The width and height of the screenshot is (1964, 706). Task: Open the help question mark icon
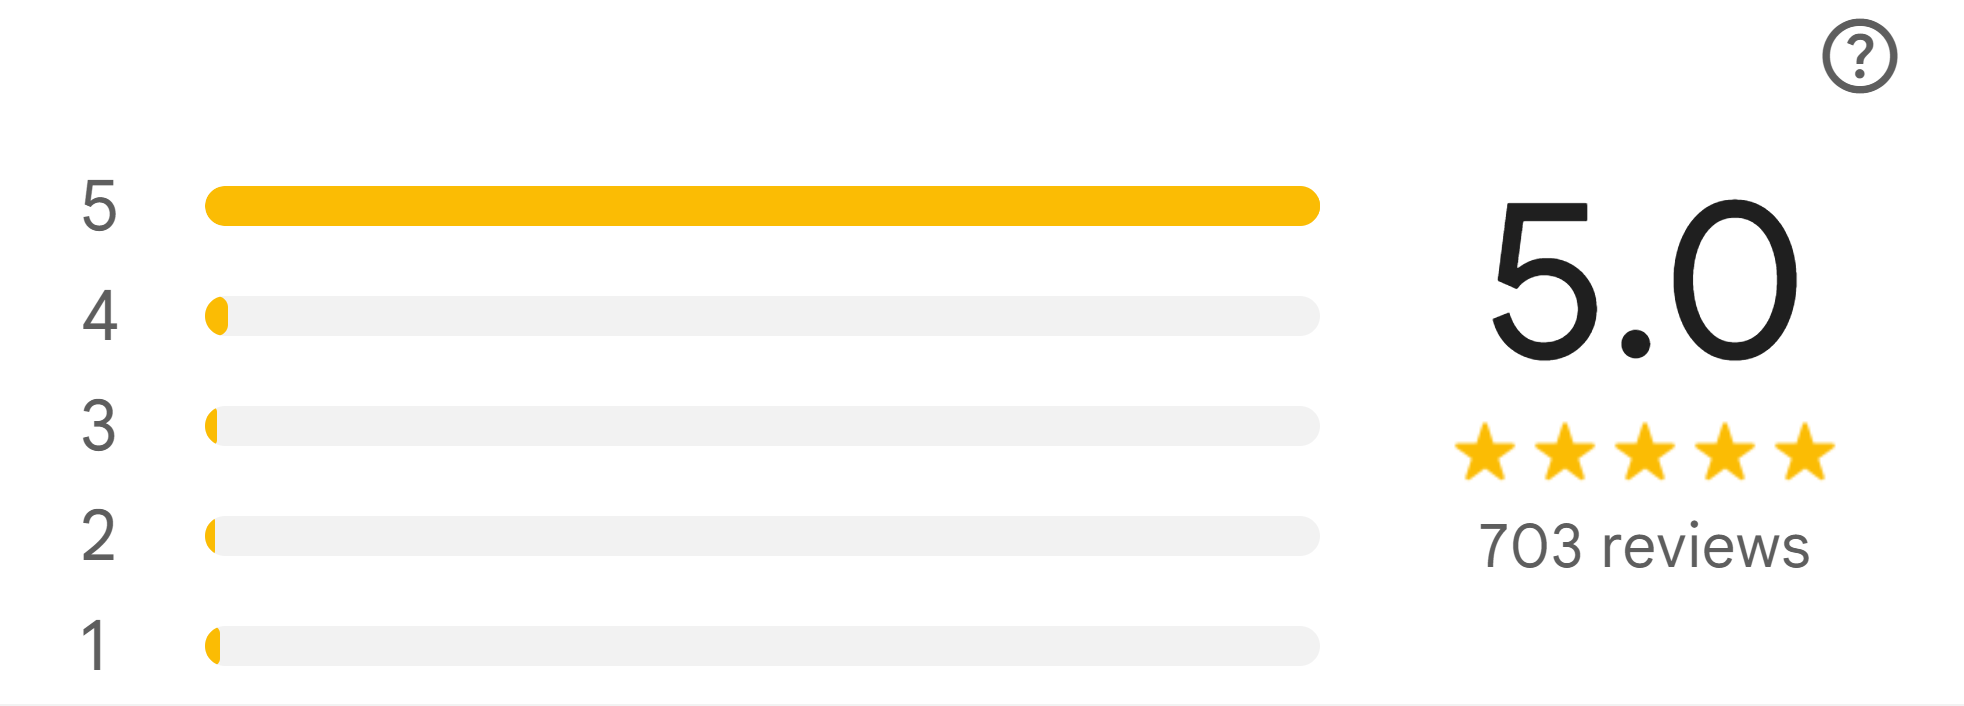(1860, 56)
